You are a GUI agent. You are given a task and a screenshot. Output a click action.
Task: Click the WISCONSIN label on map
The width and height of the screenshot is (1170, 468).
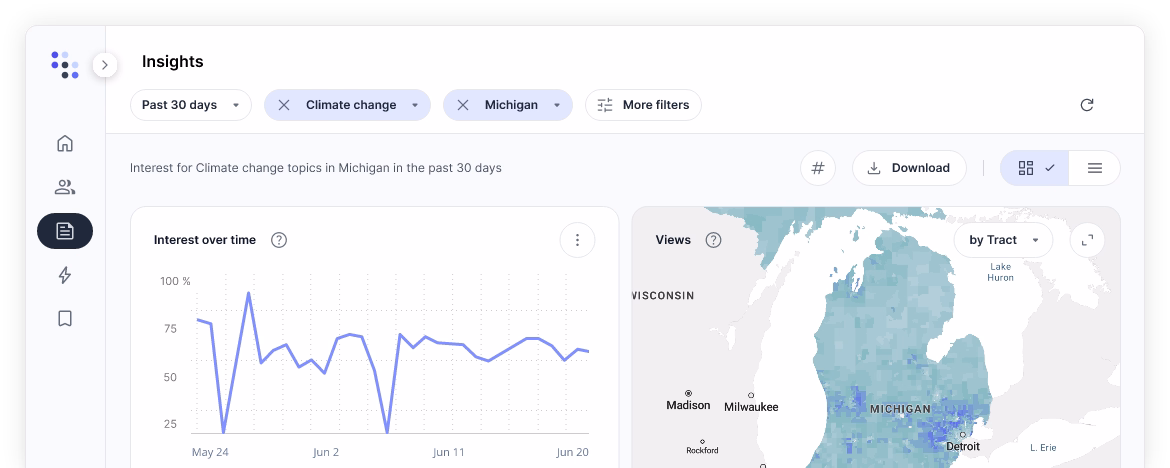(663, 296)
